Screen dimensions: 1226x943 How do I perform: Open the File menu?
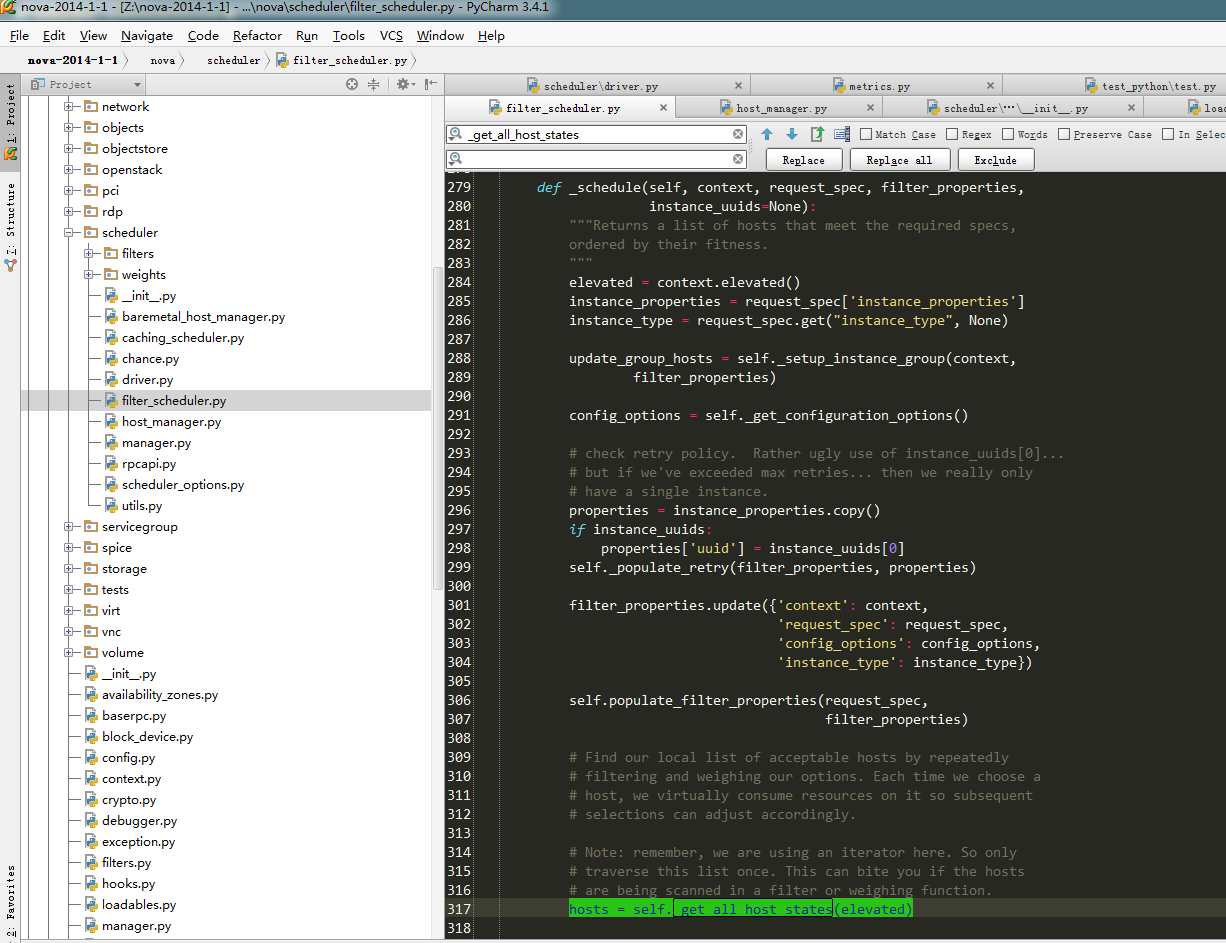tap(19, 35)
